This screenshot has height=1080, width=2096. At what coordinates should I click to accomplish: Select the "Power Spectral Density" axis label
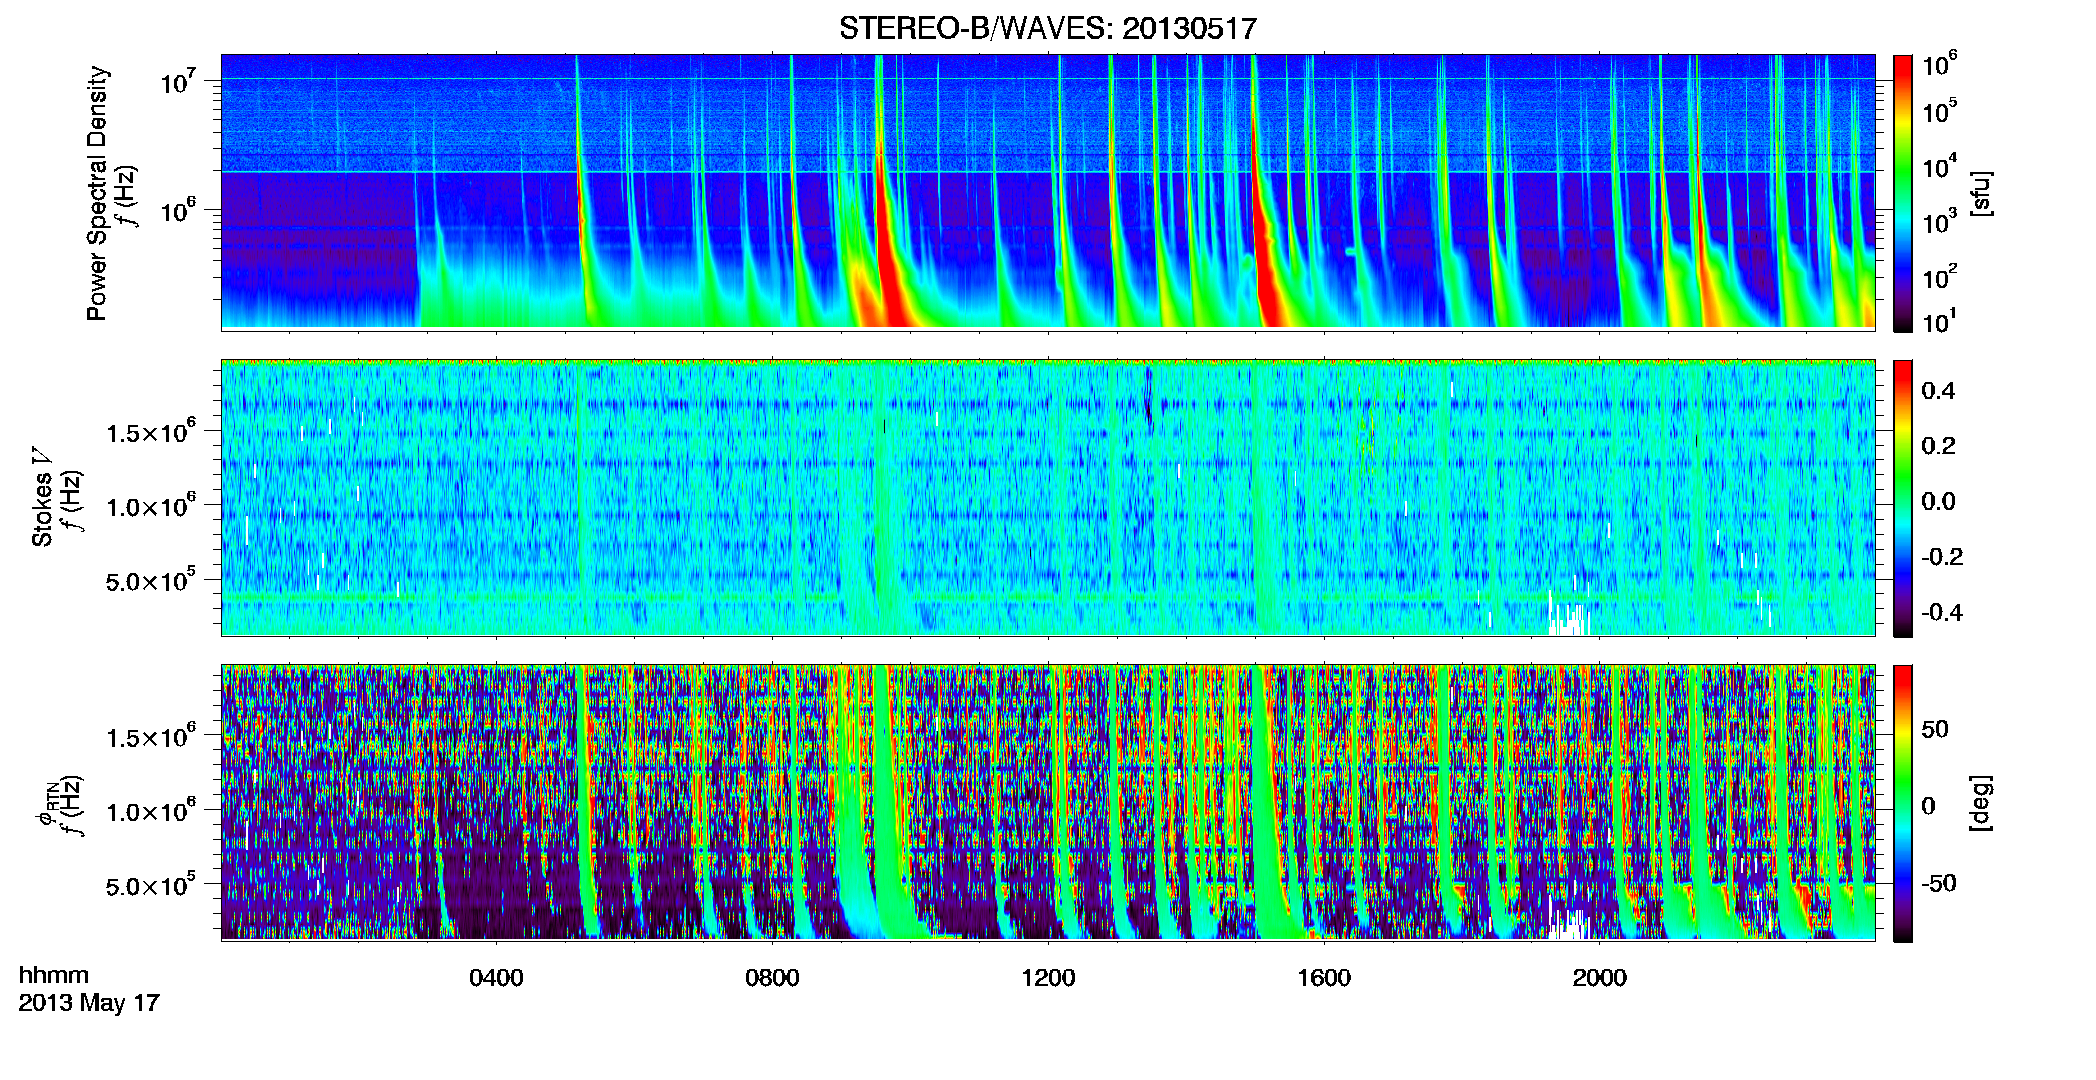coord(97,193)
